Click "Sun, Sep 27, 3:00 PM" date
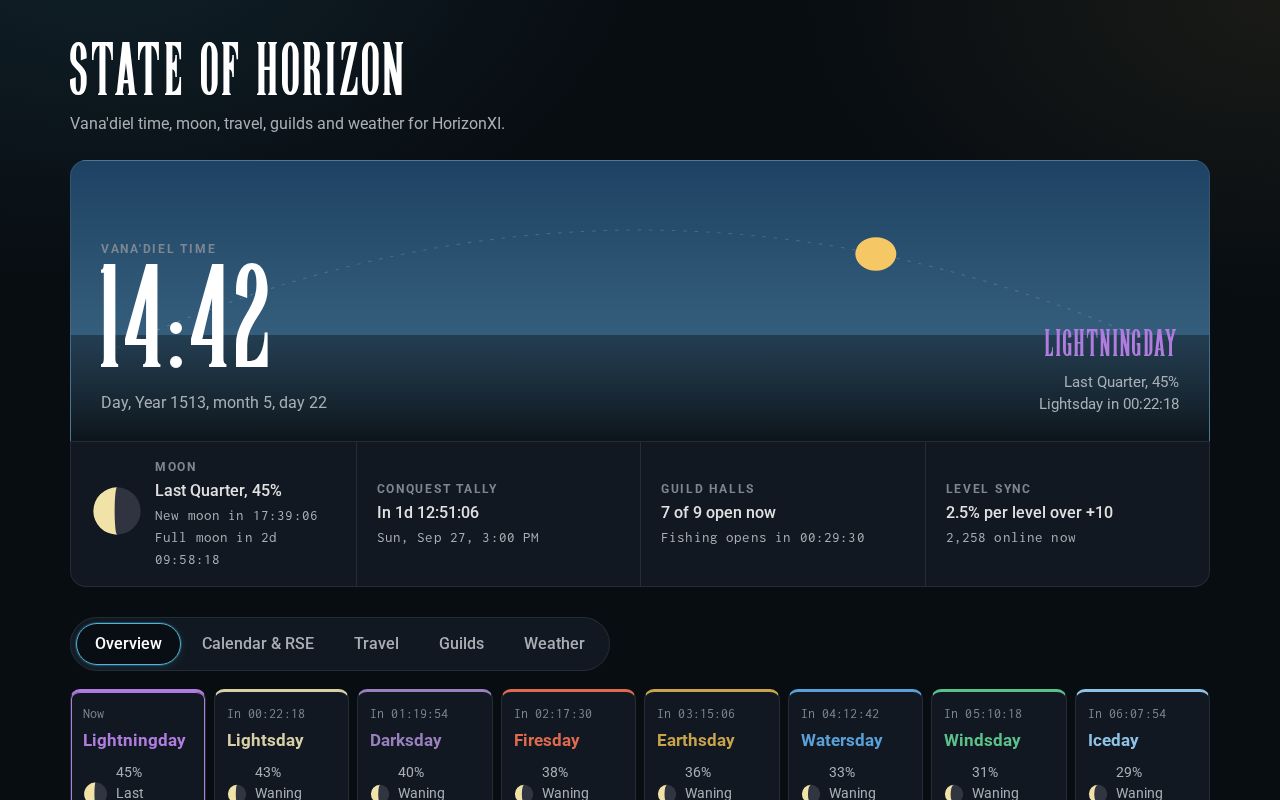This screenshot has height=800, width=1280. [458, 538]
